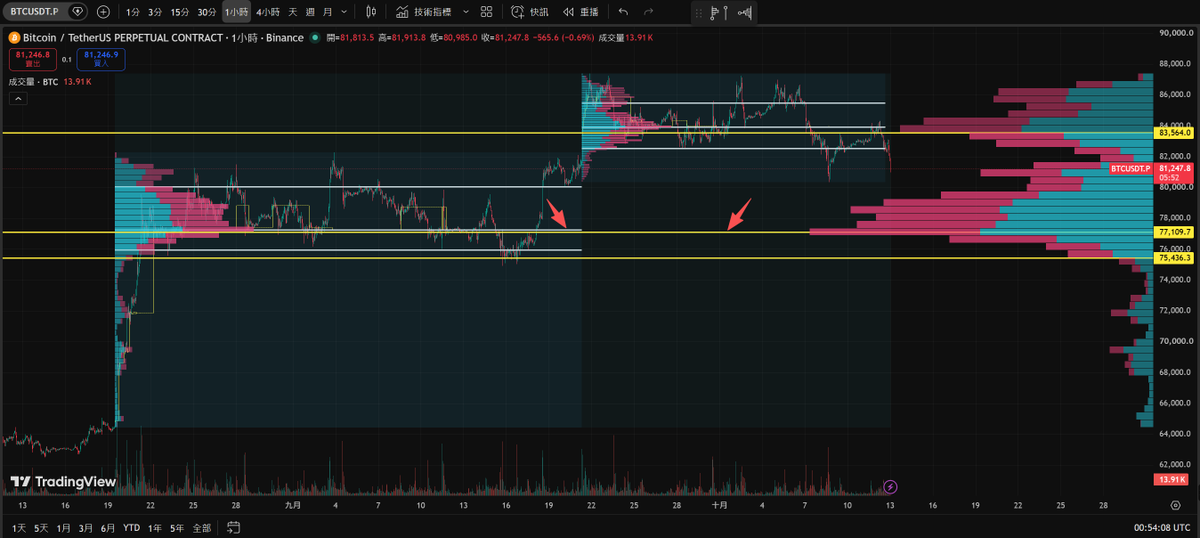Click the purple lightning bolt icon
This screenshot has width=1200, height=538.
tap(891, 487)
